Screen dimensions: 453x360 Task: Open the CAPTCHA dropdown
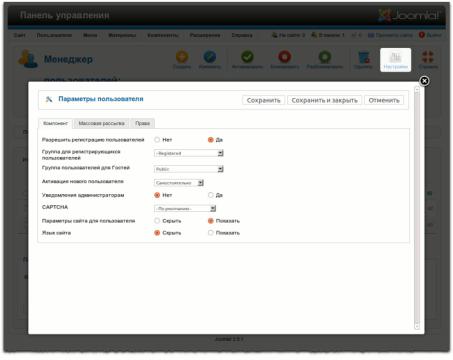(185, 209)
